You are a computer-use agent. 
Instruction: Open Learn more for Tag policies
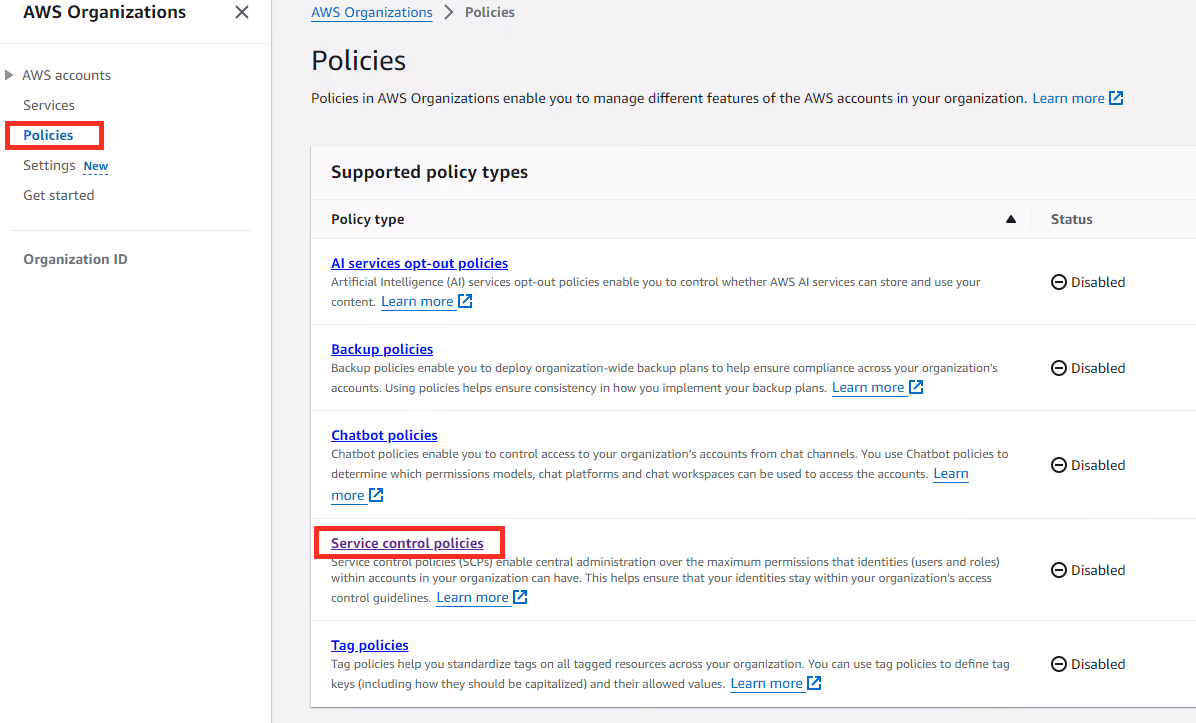click(767, 683)
